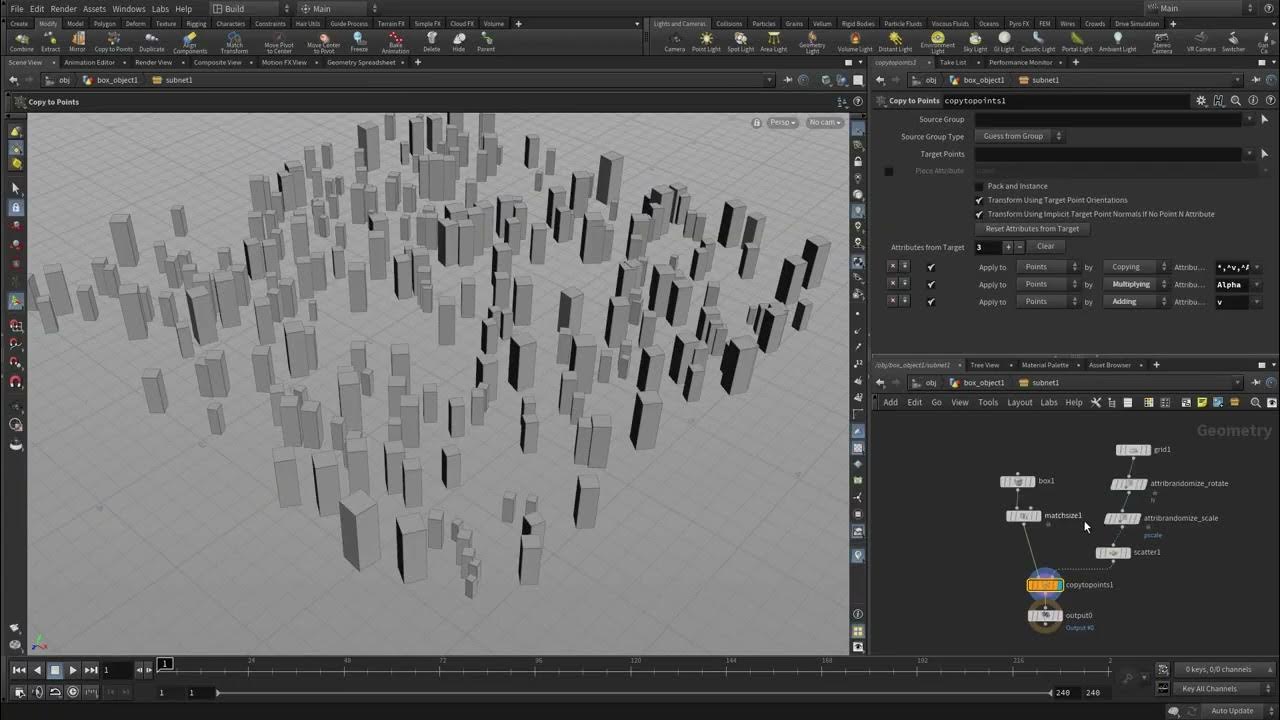Open Apply to Points dropdown in Copying row
This screenshot has height=720, width=1280.
[x=1047, y=267]
